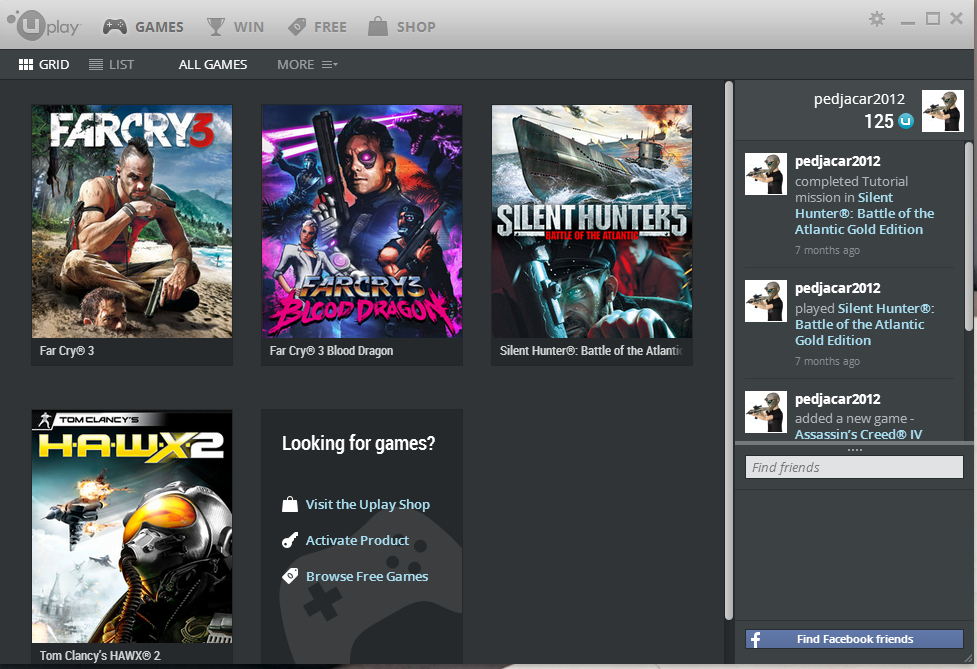Screen dimensions: 977x669
Task: Open the Far Cry 3 Blood Dragon cover
Action: tap(362, 221)
